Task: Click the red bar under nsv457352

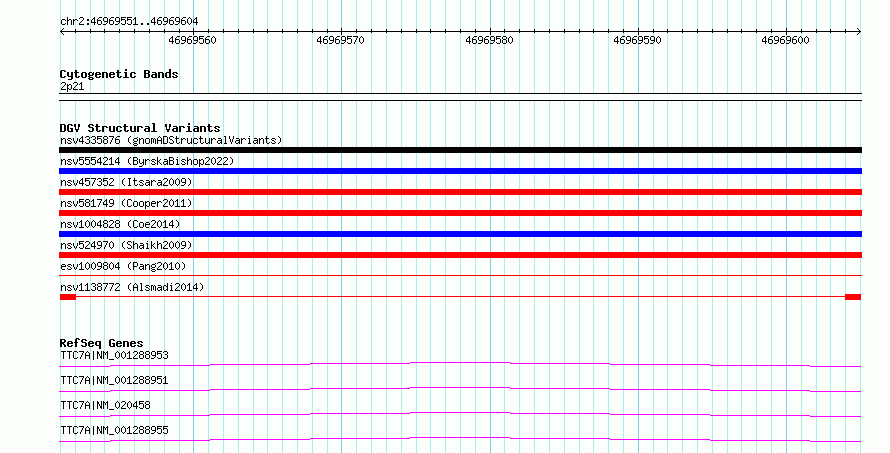Action: click(x=460, y=192)
